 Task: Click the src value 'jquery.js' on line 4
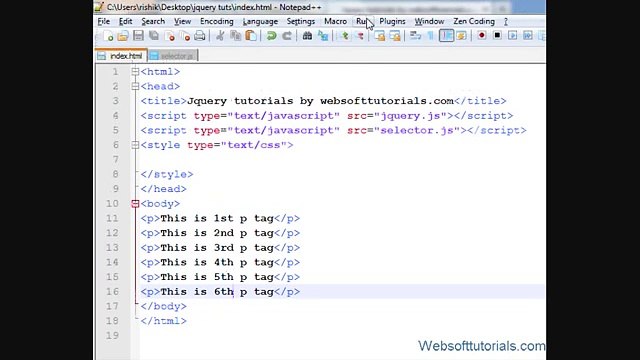coord(411,116)
